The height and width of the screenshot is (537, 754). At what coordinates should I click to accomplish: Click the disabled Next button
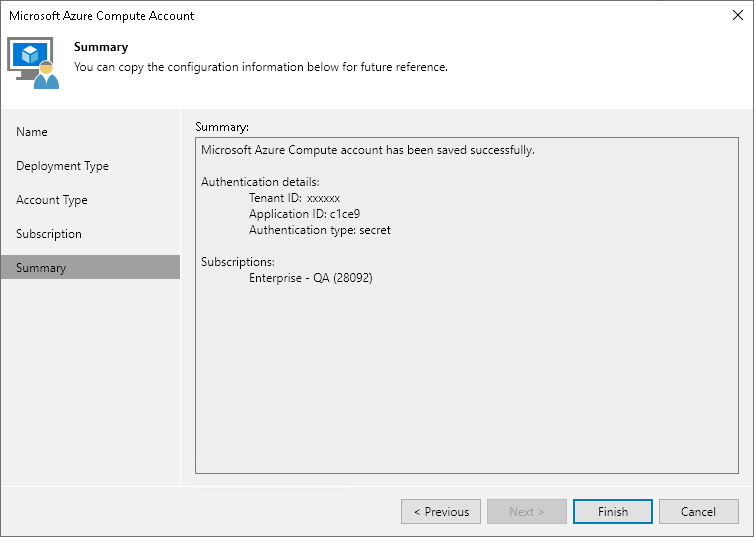click(527, 512)
